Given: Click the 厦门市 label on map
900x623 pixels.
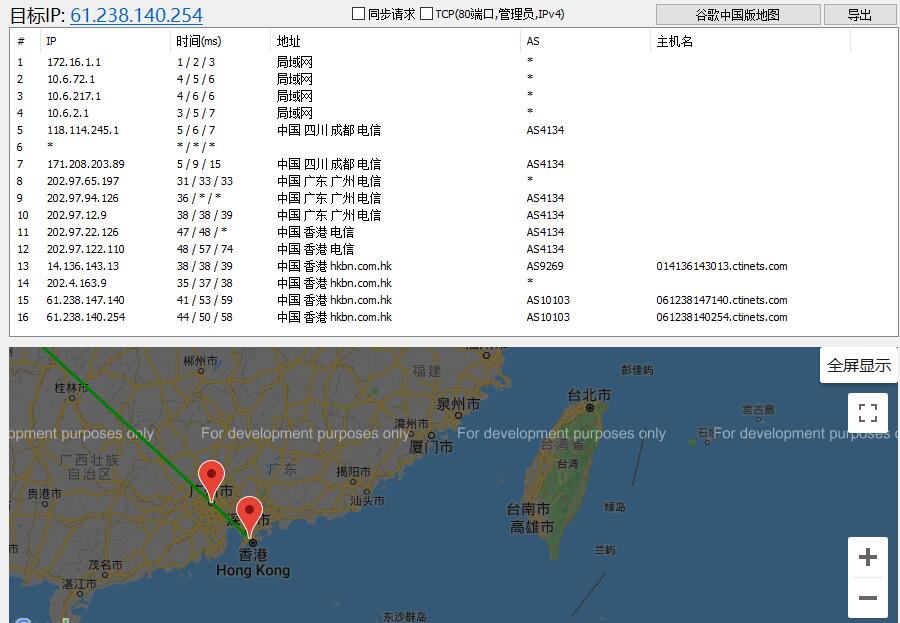Looking at the screenshot, I should click(430, 447).
